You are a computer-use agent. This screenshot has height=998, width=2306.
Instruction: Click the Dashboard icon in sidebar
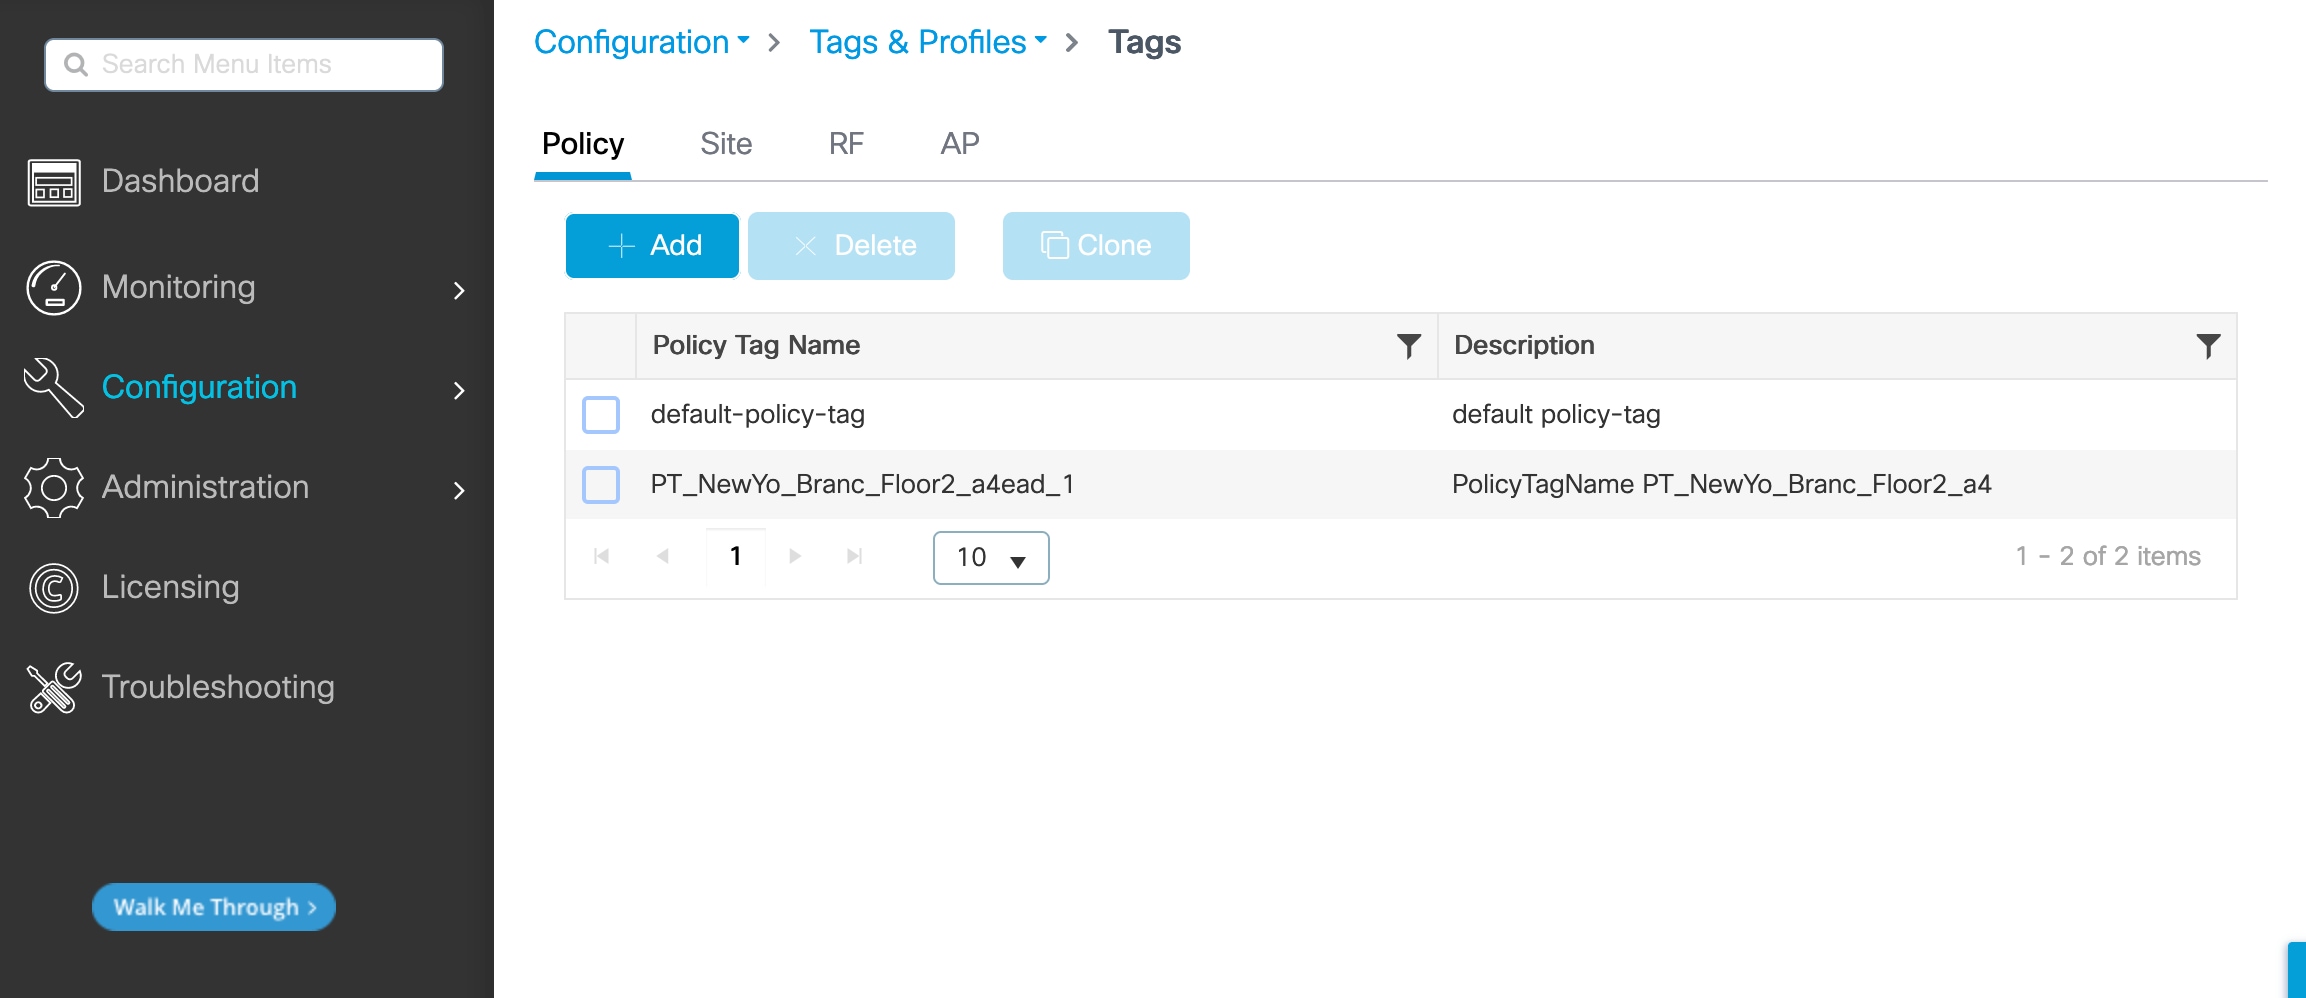click(x=54, y=182)
